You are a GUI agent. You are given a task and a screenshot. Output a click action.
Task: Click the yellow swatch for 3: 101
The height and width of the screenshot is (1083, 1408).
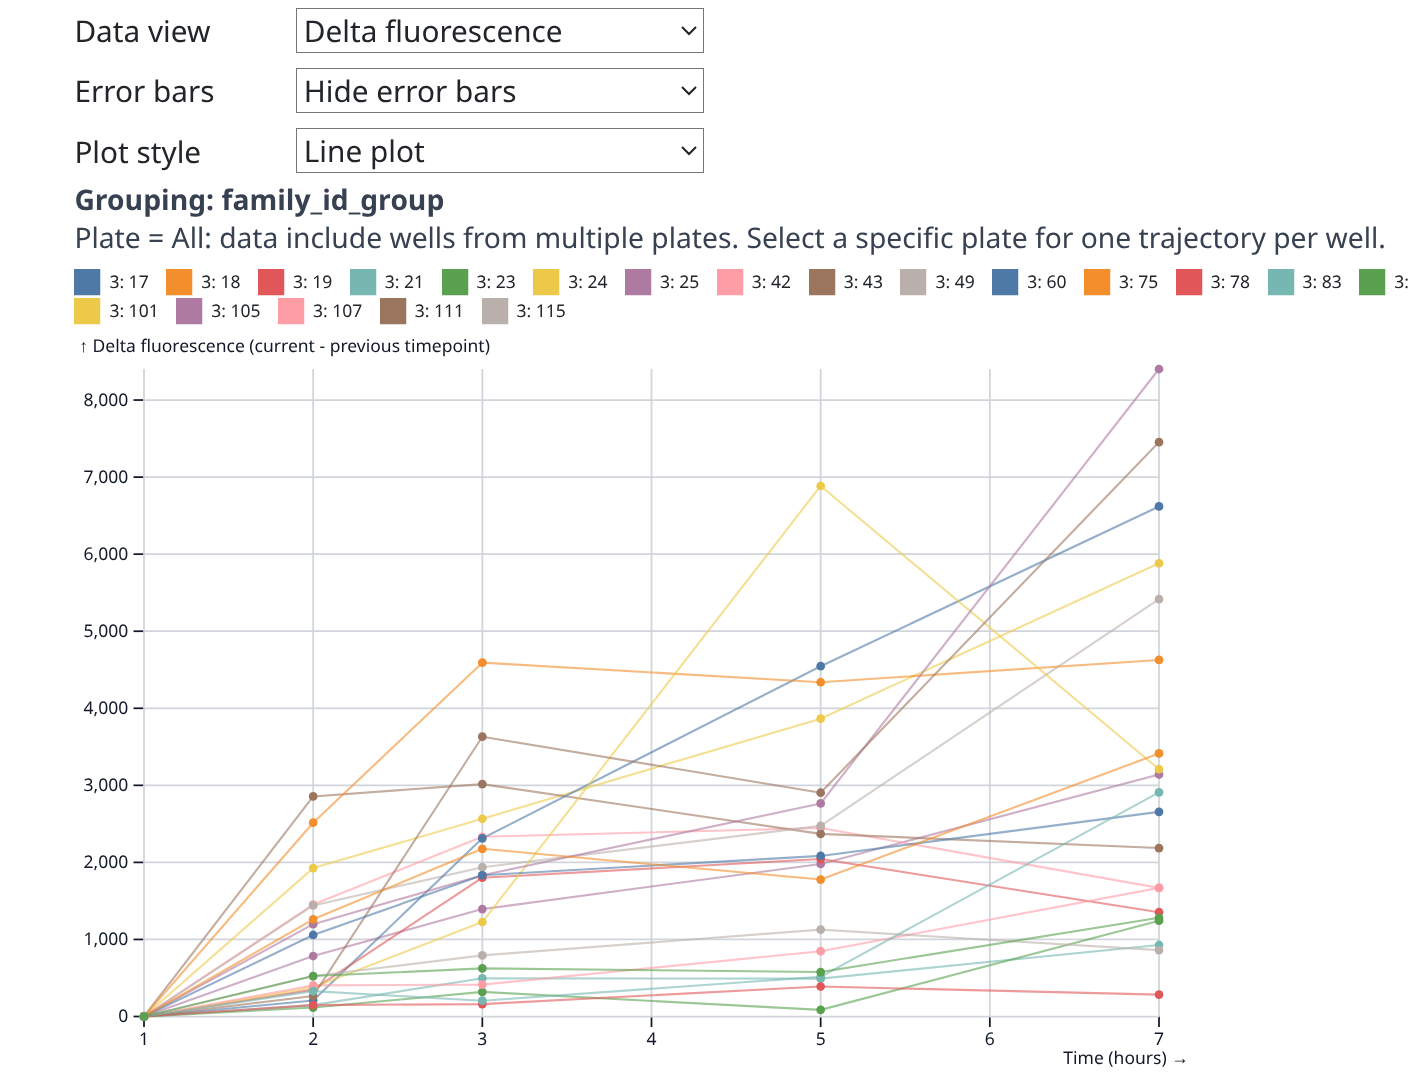tap(88, 311)
